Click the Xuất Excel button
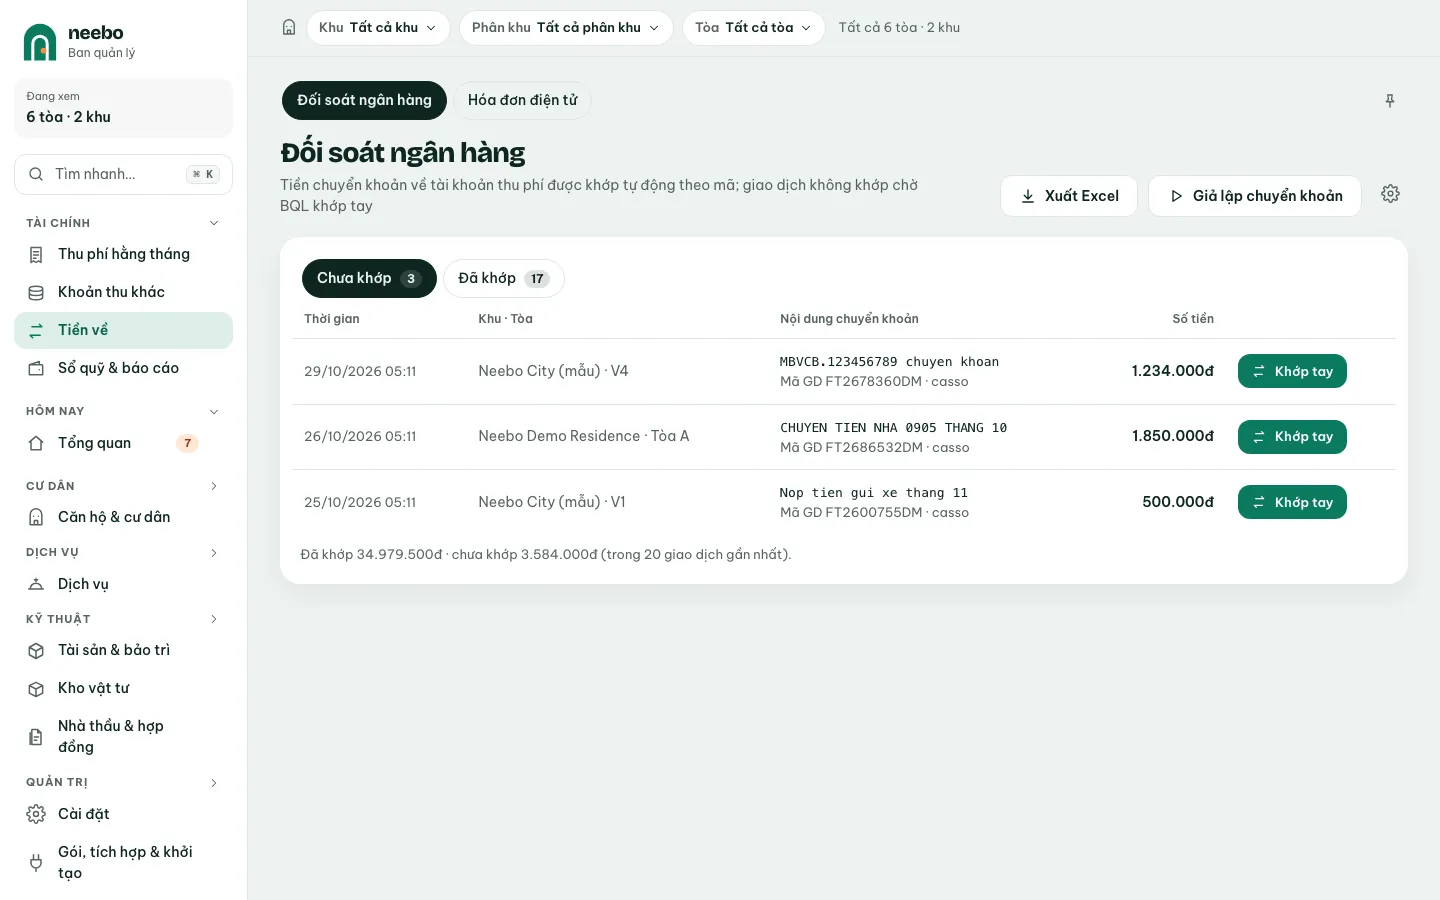 tap(1069, 196)
